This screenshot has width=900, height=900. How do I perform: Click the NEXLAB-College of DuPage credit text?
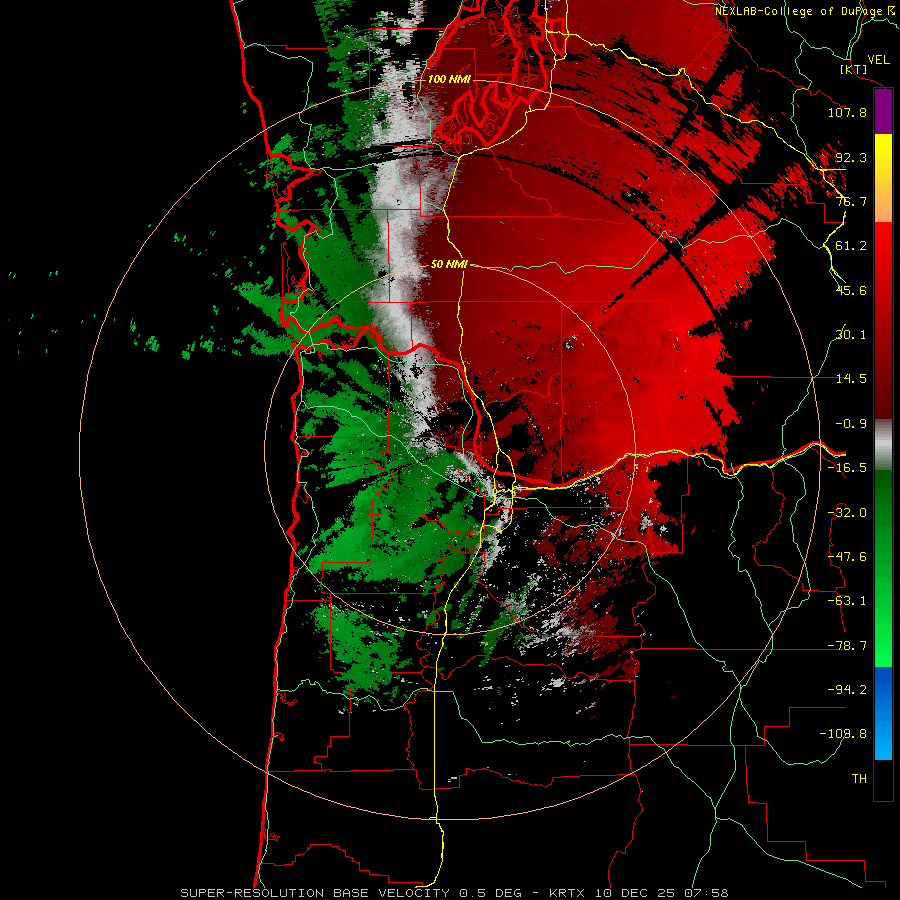(x=804, y=11)
